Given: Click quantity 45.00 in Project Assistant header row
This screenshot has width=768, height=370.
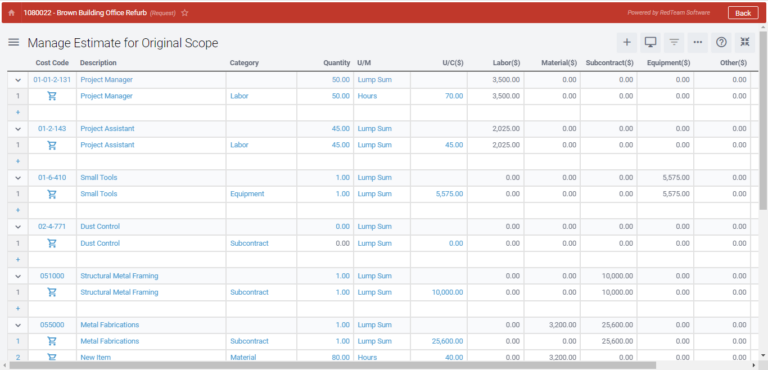Looking at the screenshot, I should coord(340,128).
